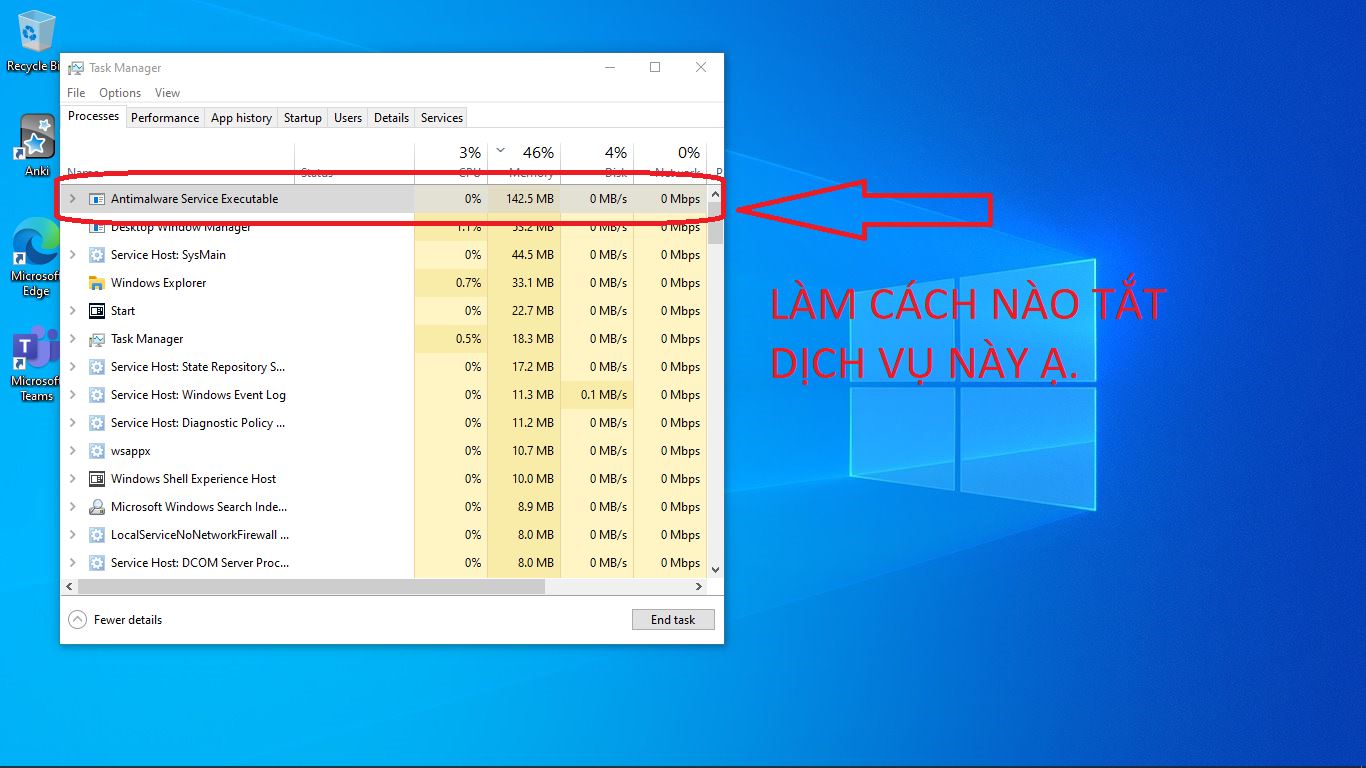Click the Desktop Window Manager process icon

pyautogui.click(x=96, y=225)
